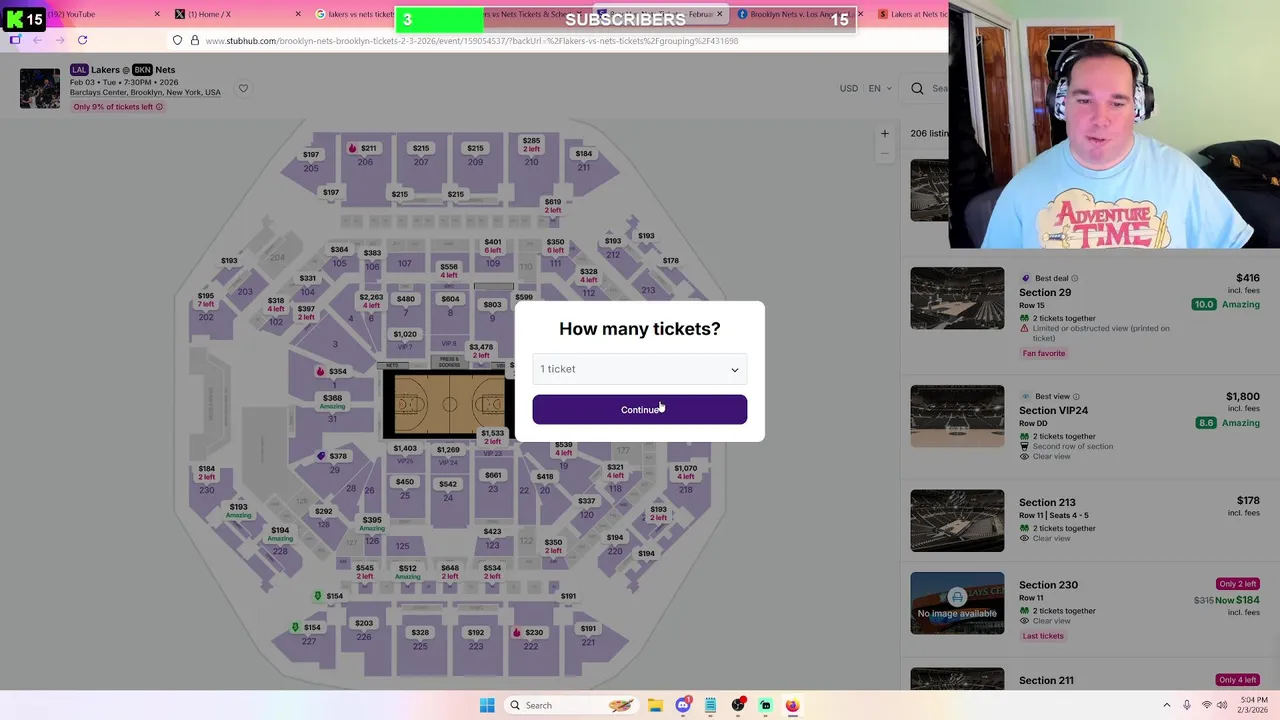
Task: Click the $230 flame marker for section 222
Action: pyautogui.click(x=528, y=632)
